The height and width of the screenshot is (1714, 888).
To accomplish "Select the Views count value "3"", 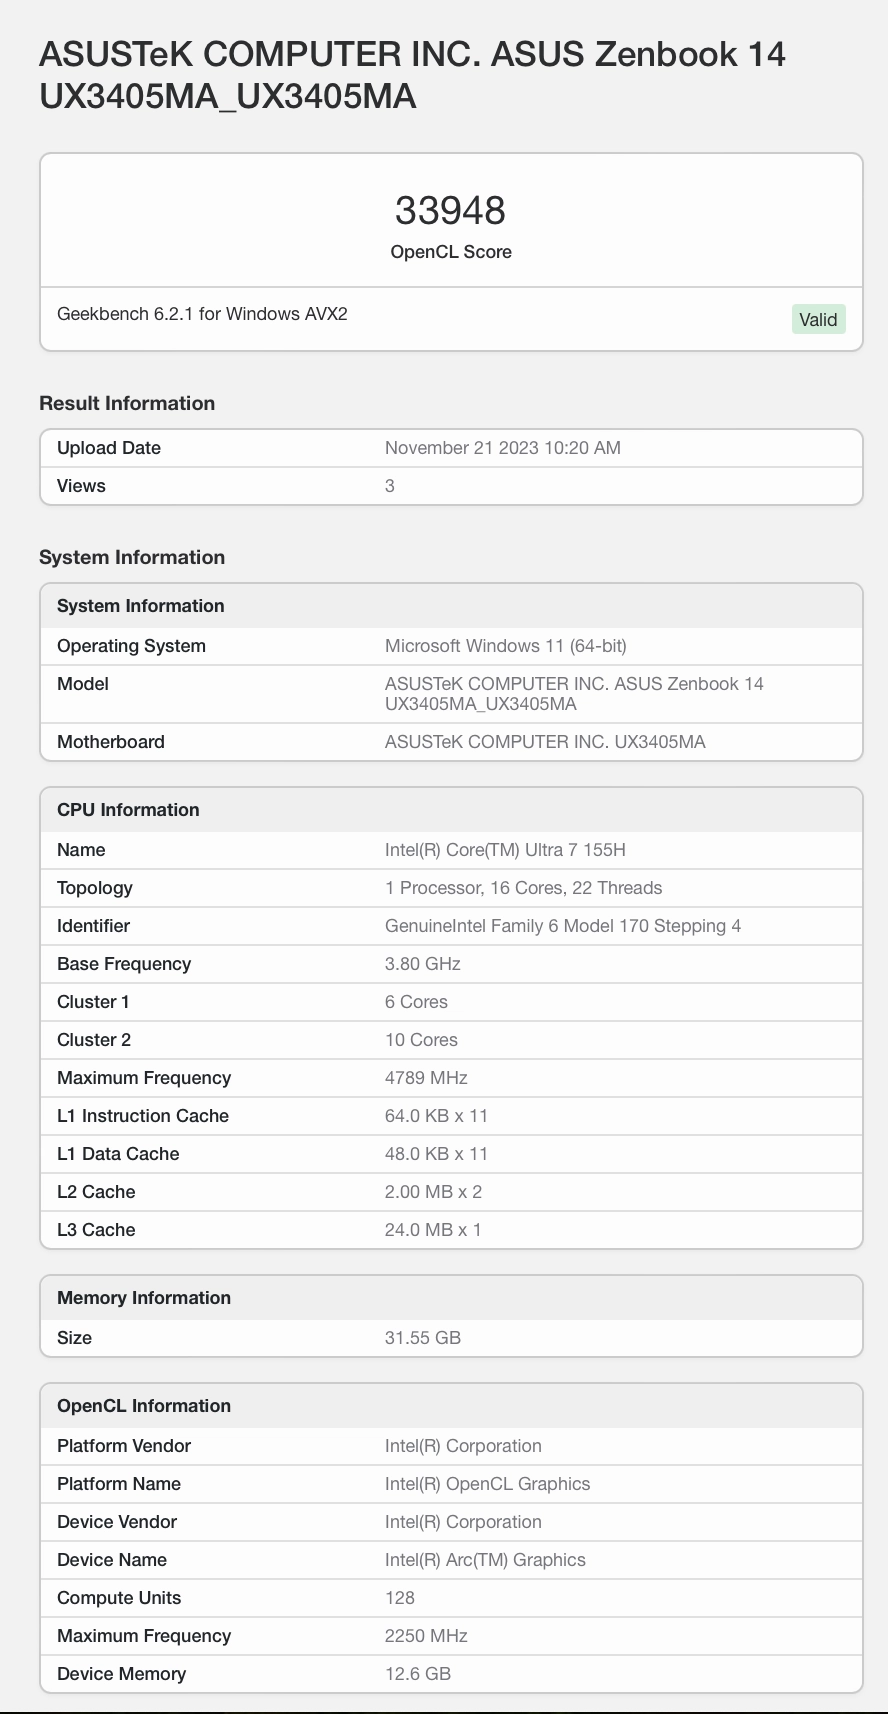I will (x=390, y=486).
